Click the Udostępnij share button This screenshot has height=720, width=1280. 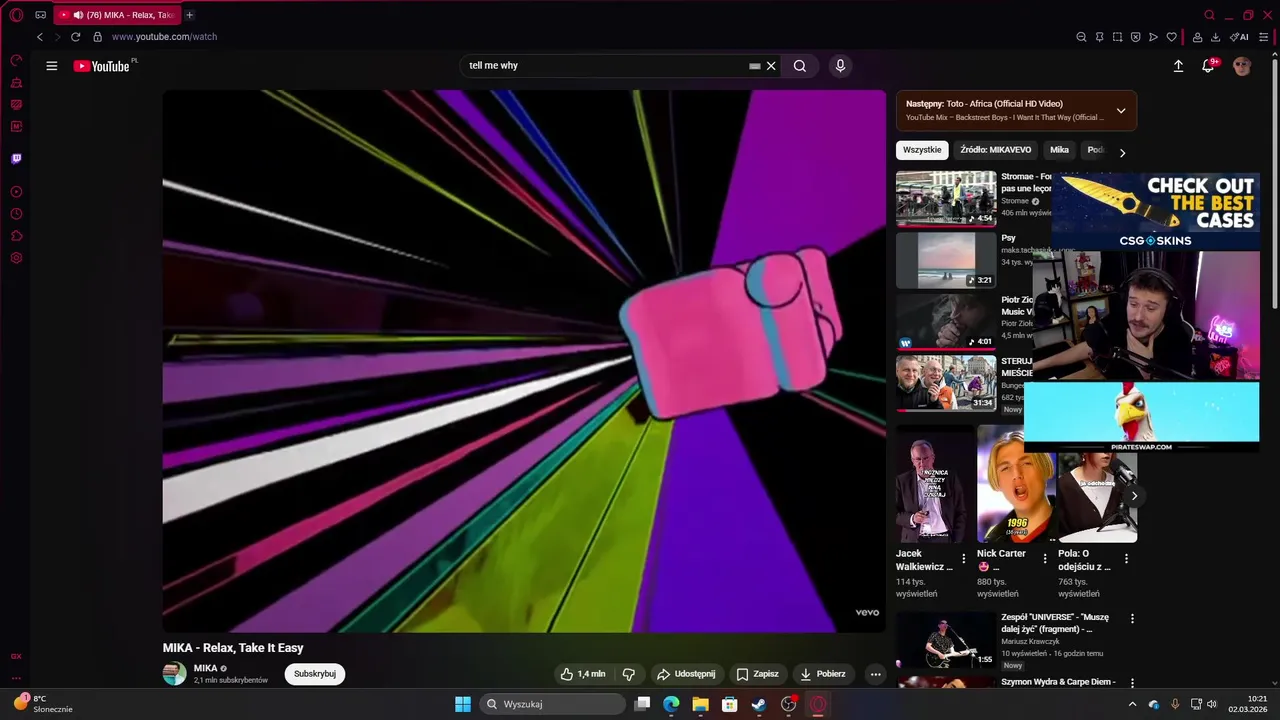686,674
